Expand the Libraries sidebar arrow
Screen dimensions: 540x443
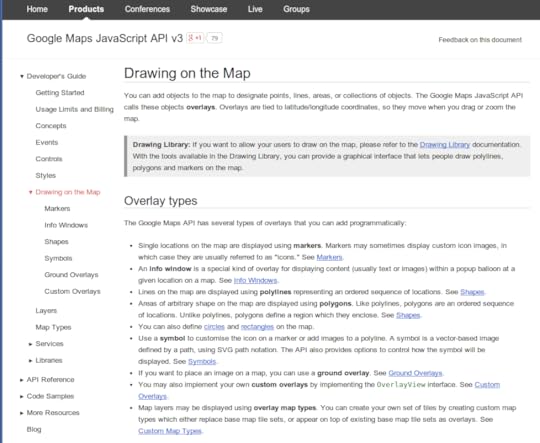(30, 360)
